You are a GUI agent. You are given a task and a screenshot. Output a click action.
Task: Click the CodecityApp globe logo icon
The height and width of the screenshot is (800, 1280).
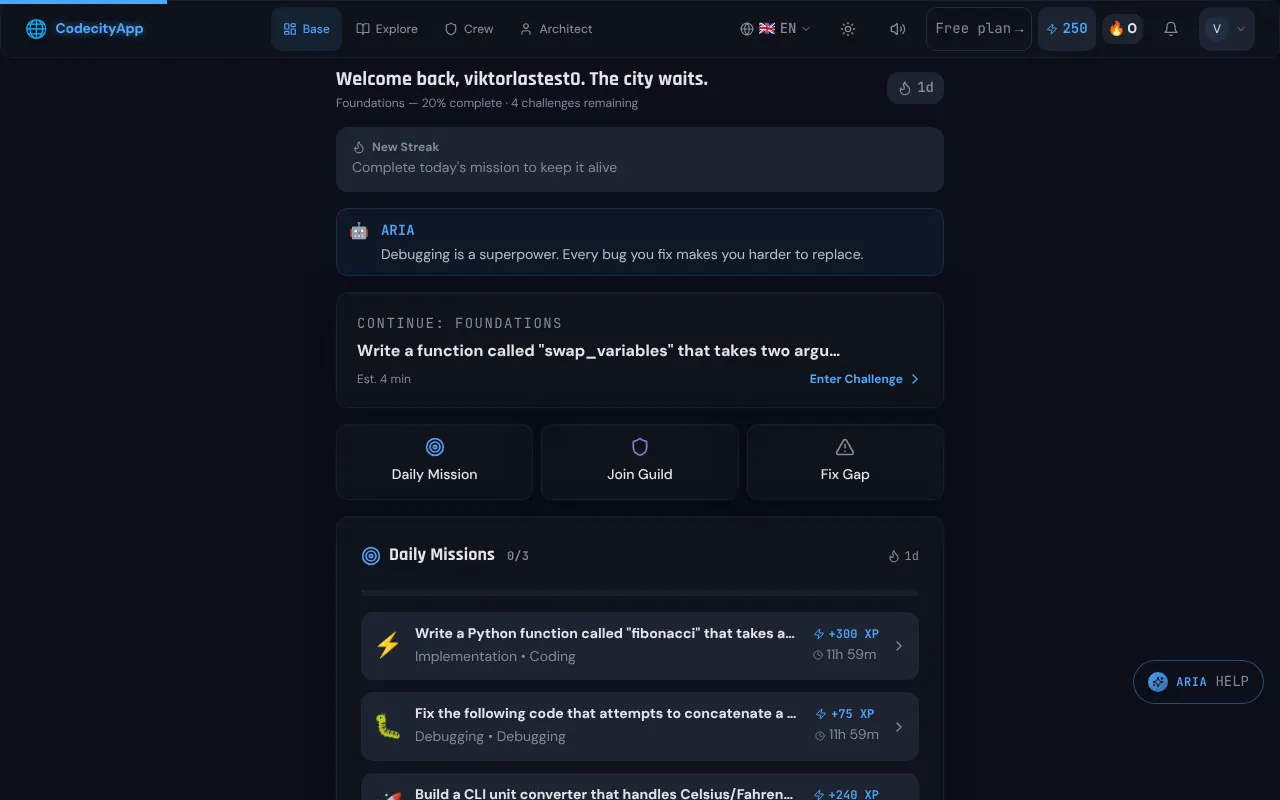pyautogui.click(x=36, y=29)
